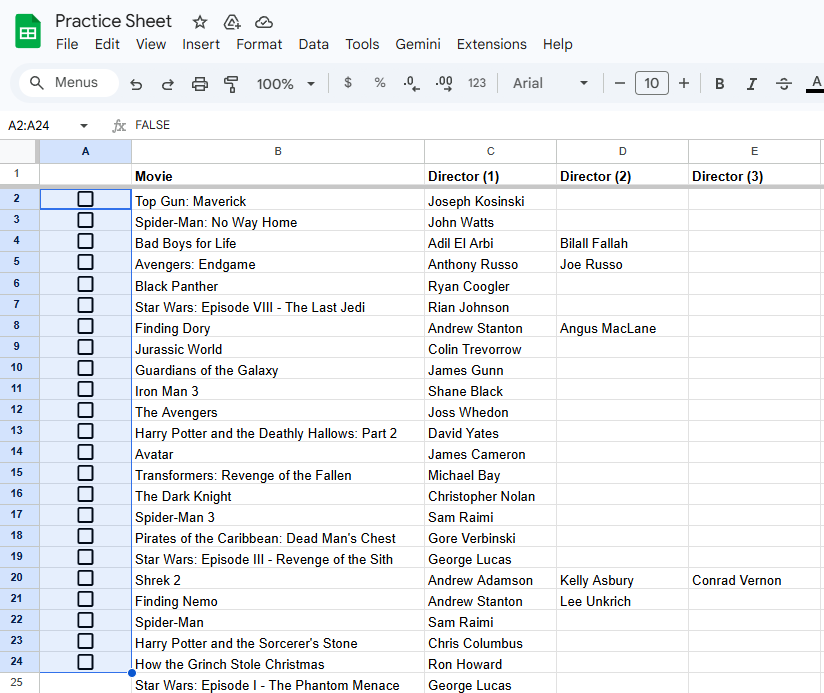
Task: Click the Practice Sheet title to rename
Action: (x=114, y=21)
